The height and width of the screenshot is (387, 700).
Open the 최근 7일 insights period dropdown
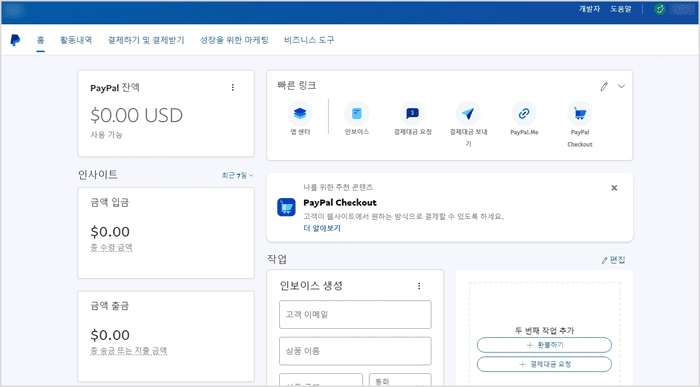238,175
